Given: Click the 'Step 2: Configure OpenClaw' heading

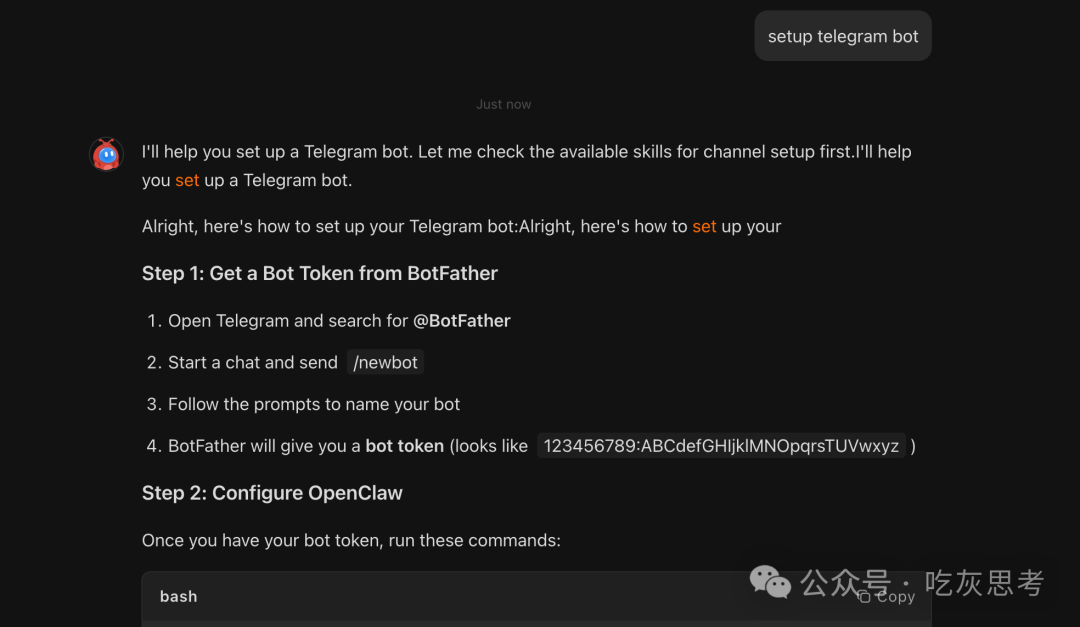Looking at the screenshot, I should coord(272,493).
